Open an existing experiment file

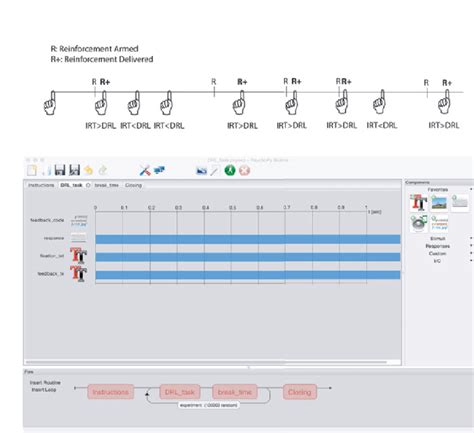pyautogui.click(x=46, y=170)
